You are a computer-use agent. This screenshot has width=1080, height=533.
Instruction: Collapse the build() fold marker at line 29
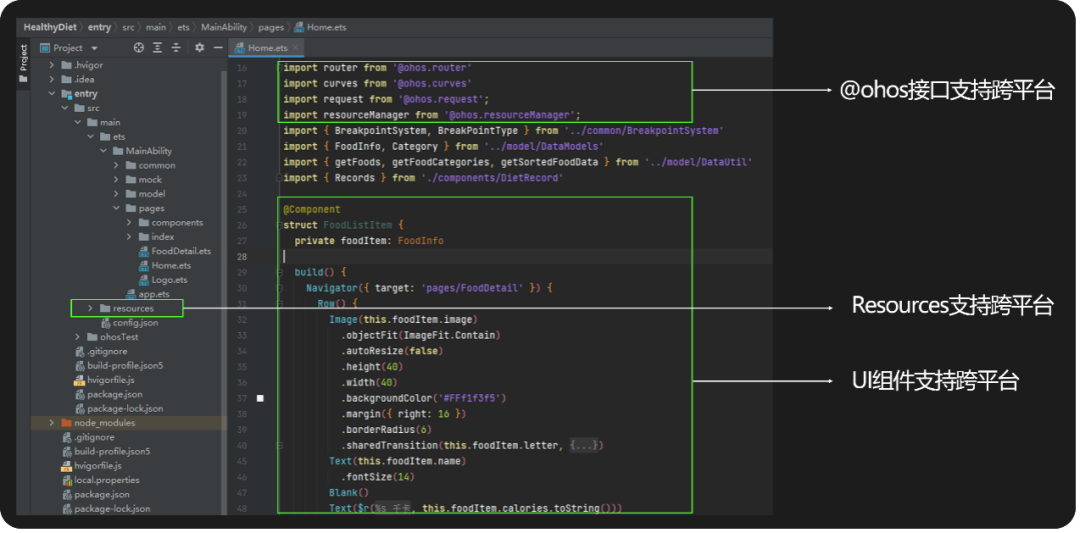pos(279,272)
